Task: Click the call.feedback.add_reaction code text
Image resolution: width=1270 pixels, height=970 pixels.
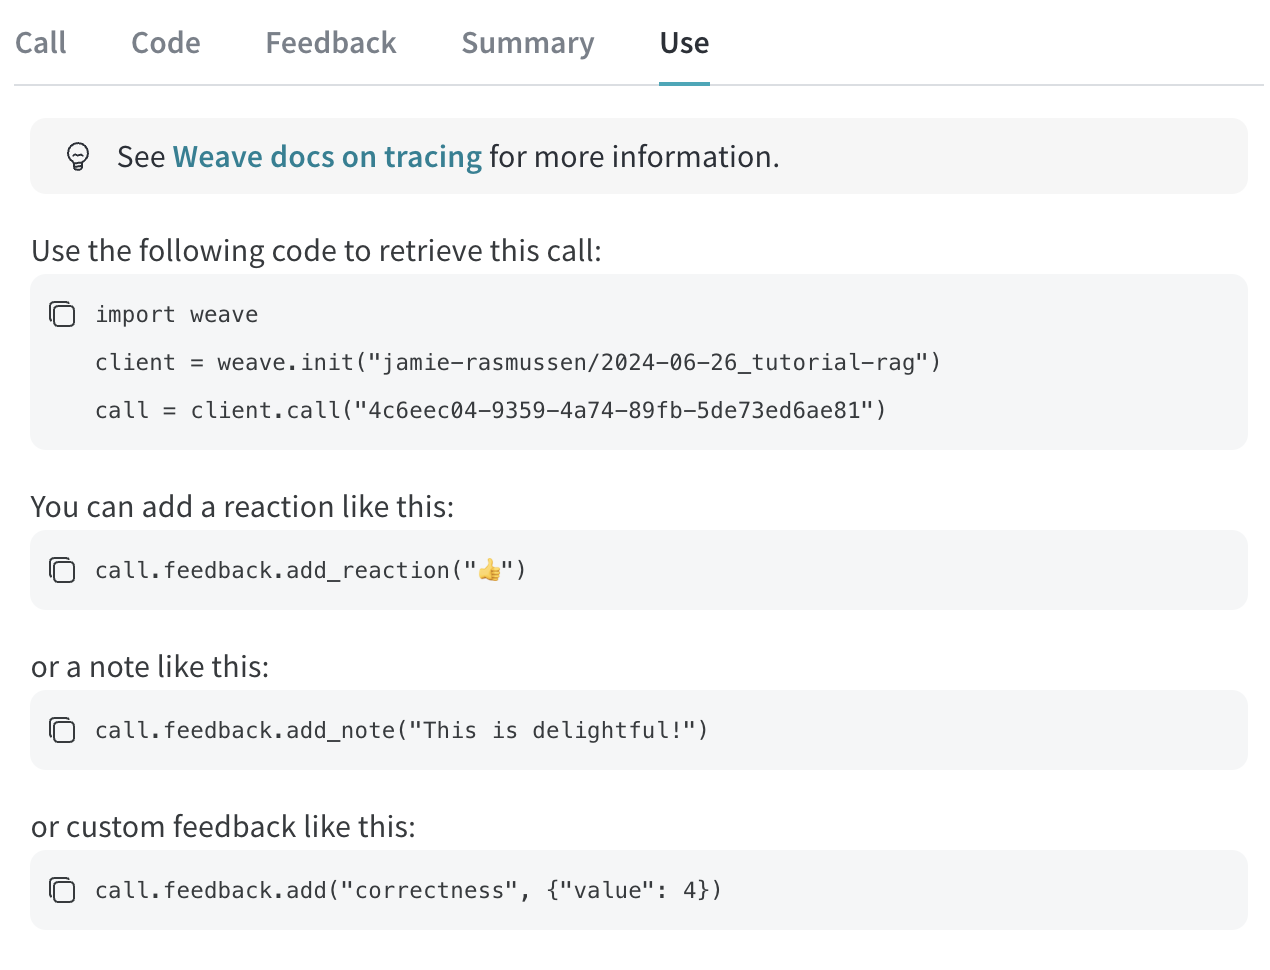Action: click(x=311, y=570)
